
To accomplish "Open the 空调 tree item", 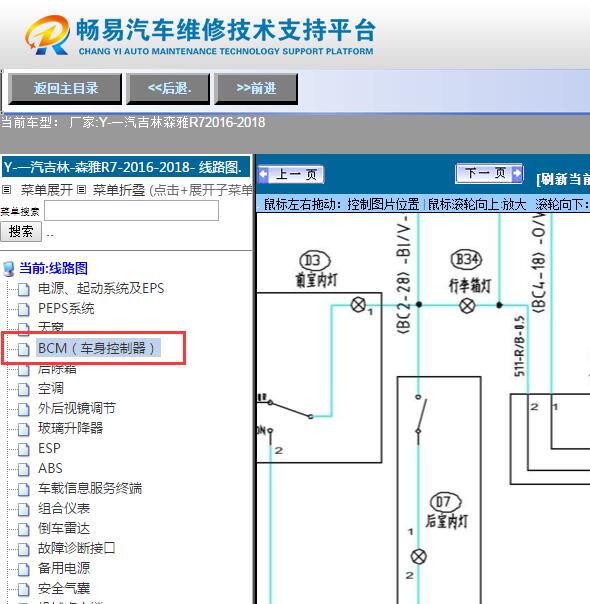I will point(50,388).
